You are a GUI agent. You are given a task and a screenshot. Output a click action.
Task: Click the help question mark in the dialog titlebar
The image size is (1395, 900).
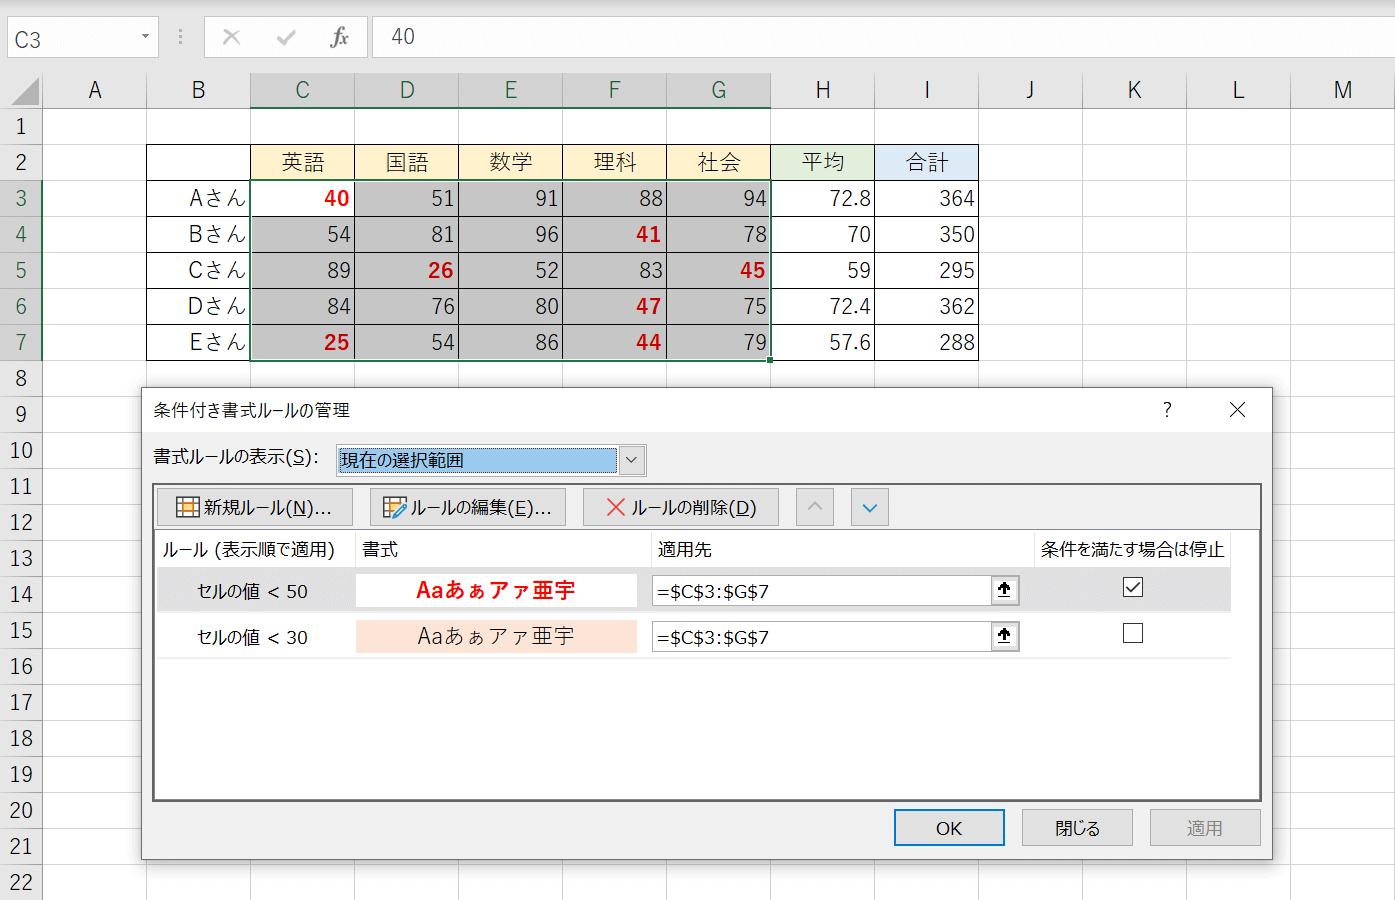tap(1167, 410)
